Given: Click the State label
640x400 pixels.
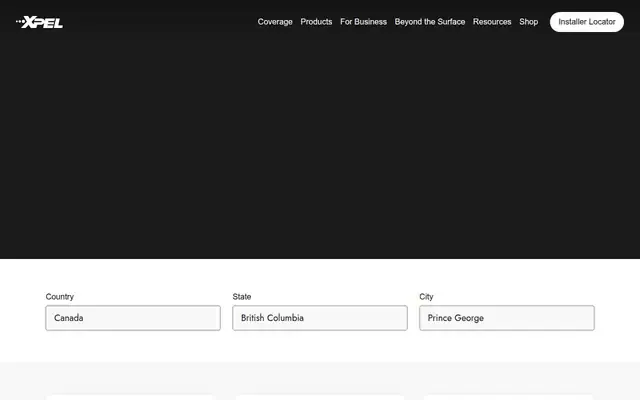Looking at the screenshot, I should (242, 297).
